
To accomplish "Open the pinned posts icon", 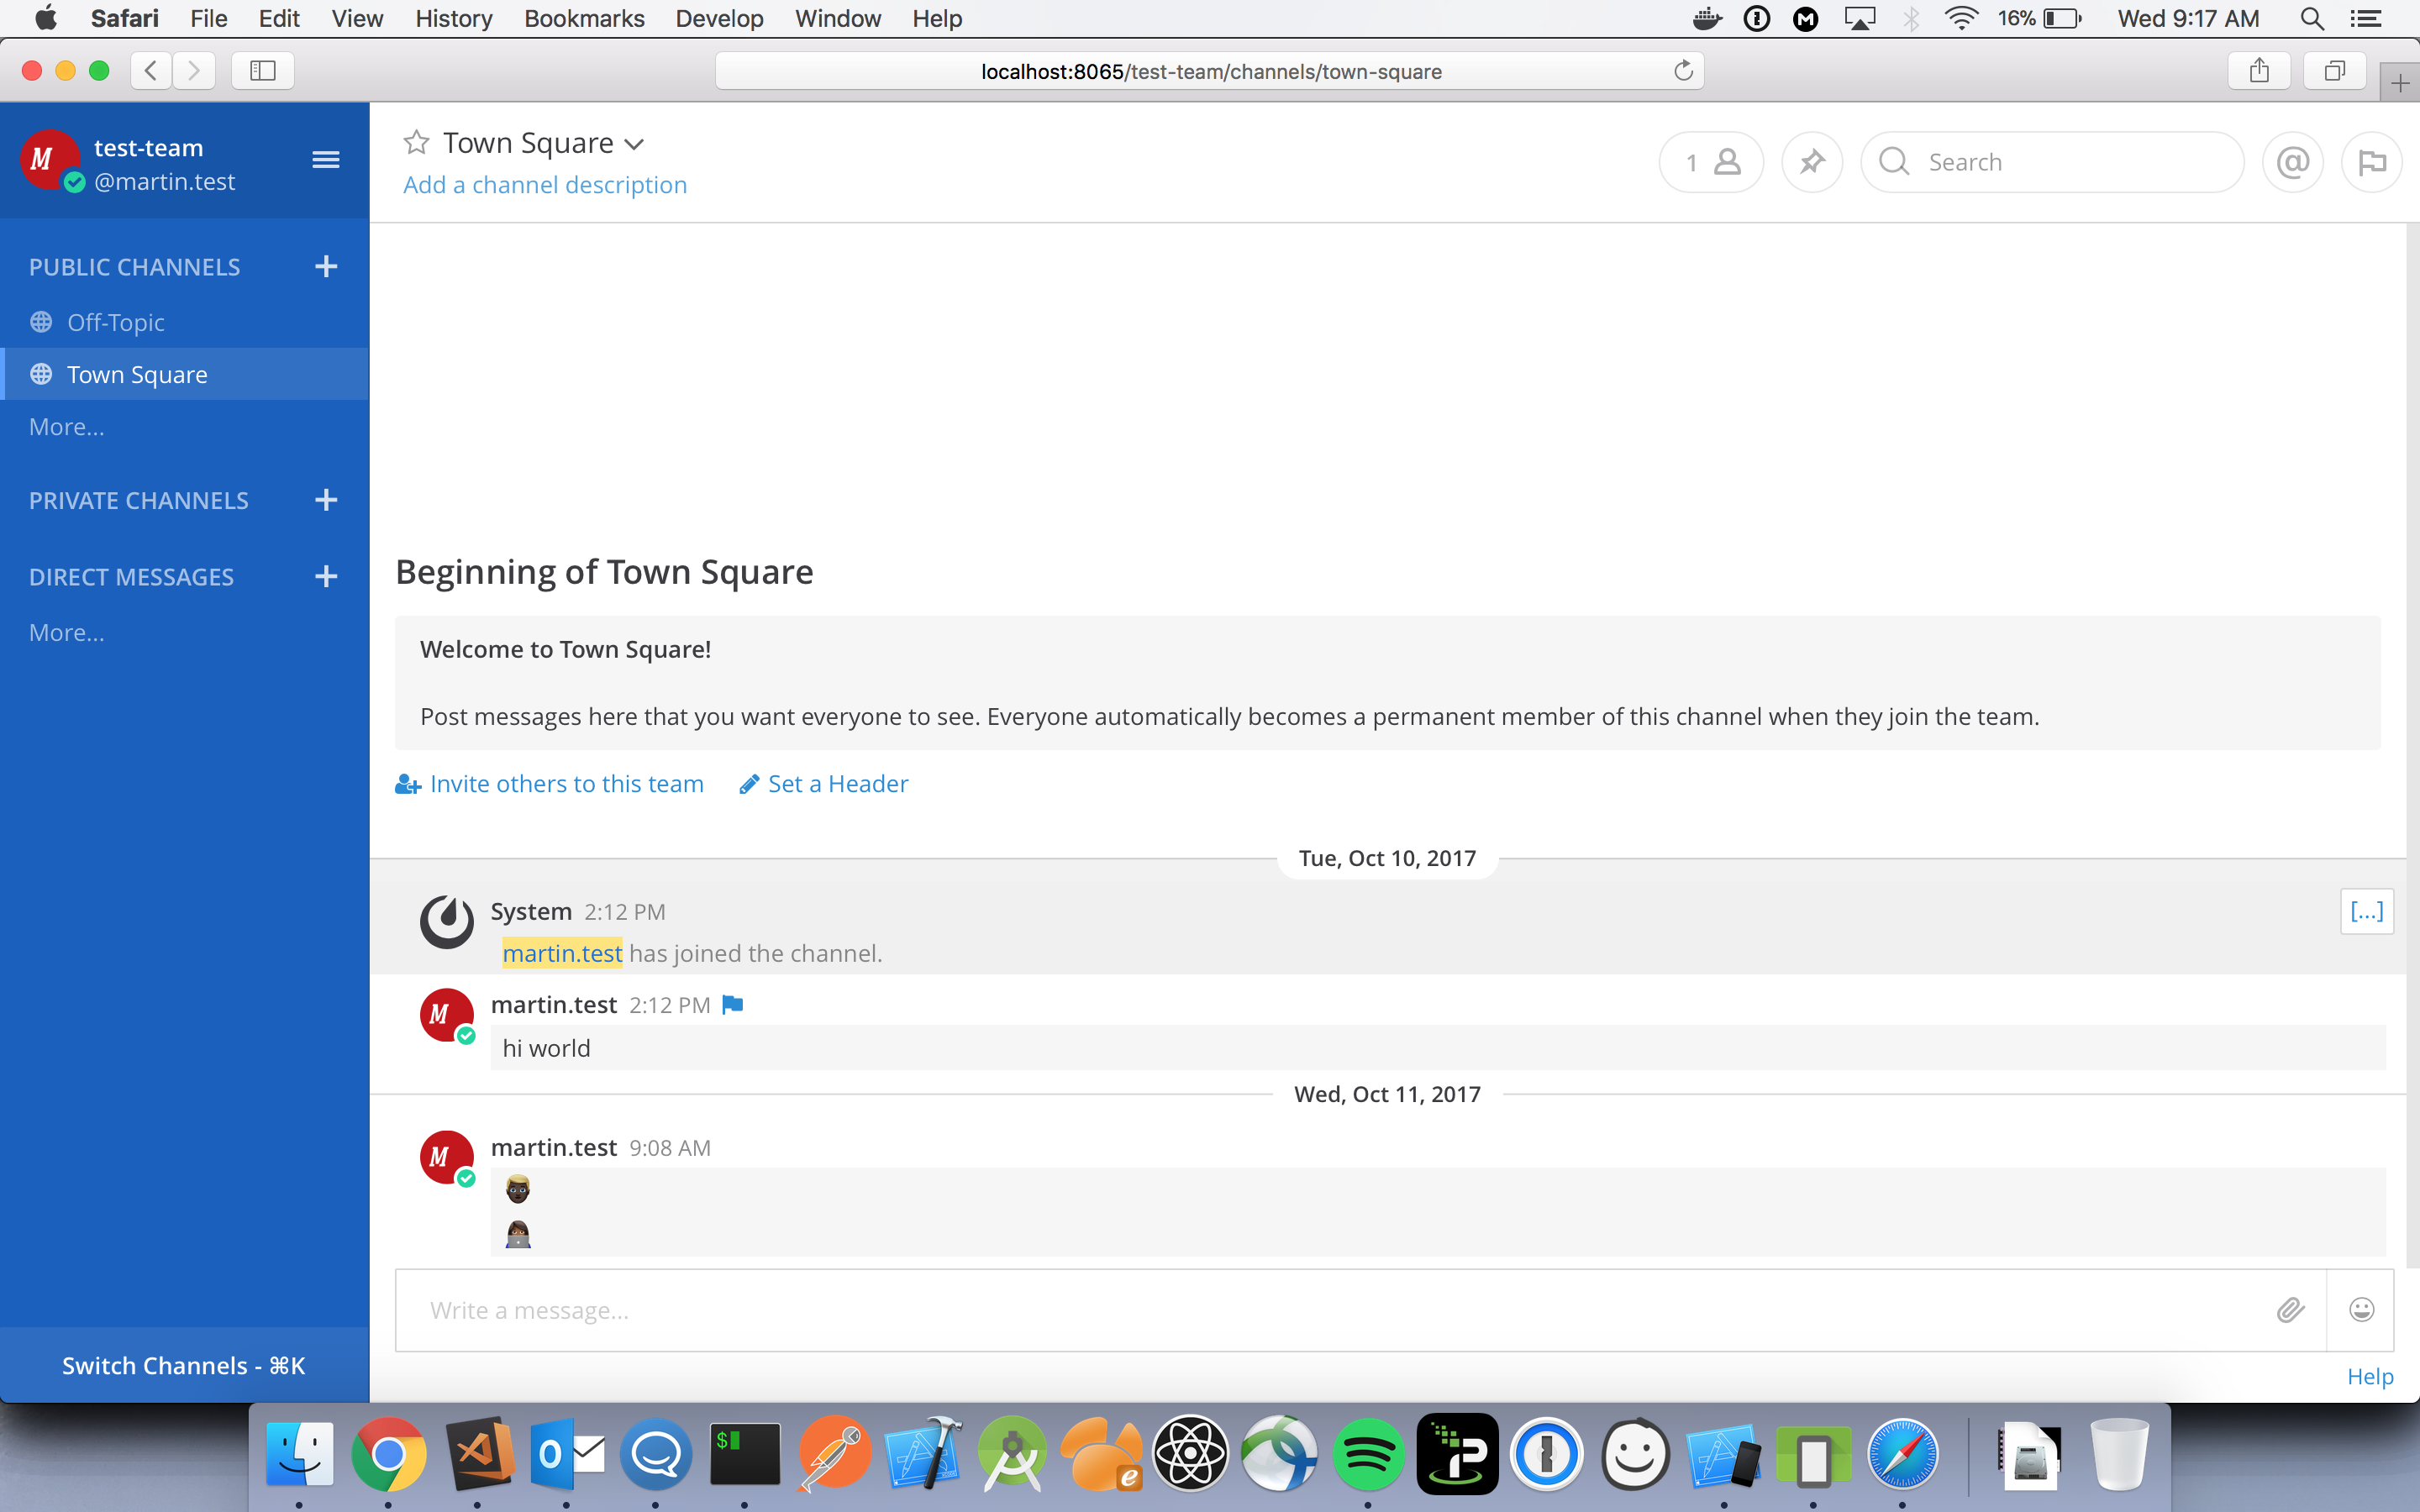I will (x=1811, y=162).
